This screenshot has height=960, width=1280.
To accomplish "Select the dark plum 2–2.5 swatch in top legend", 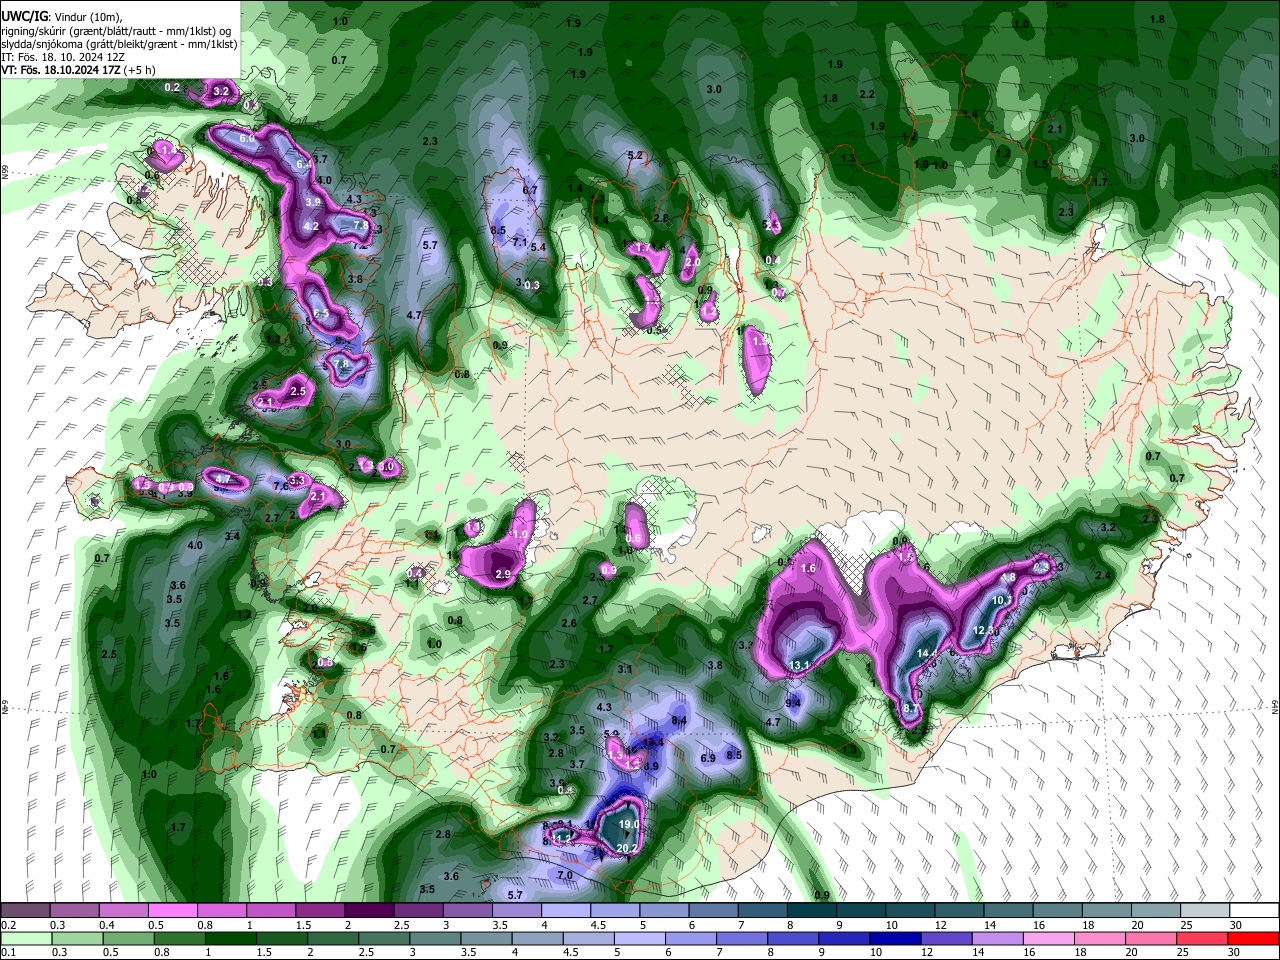I will pyautogui.click(x=369, y=910).
